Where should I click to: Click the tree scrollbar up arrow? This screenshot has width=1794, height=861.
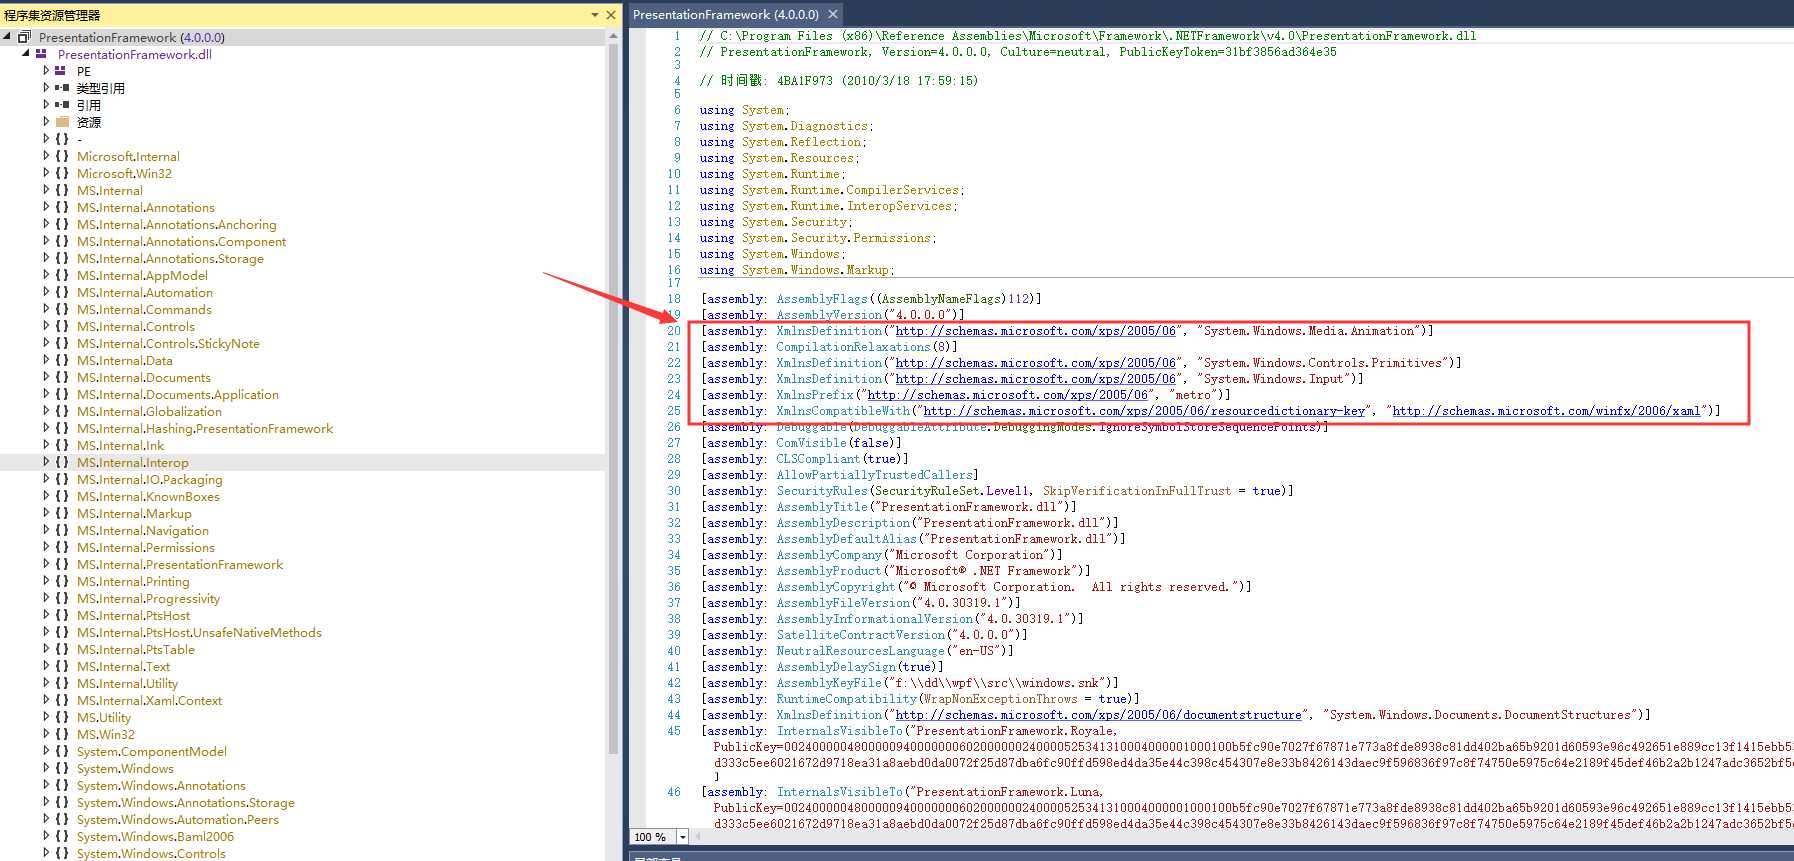tap(613, 37)
